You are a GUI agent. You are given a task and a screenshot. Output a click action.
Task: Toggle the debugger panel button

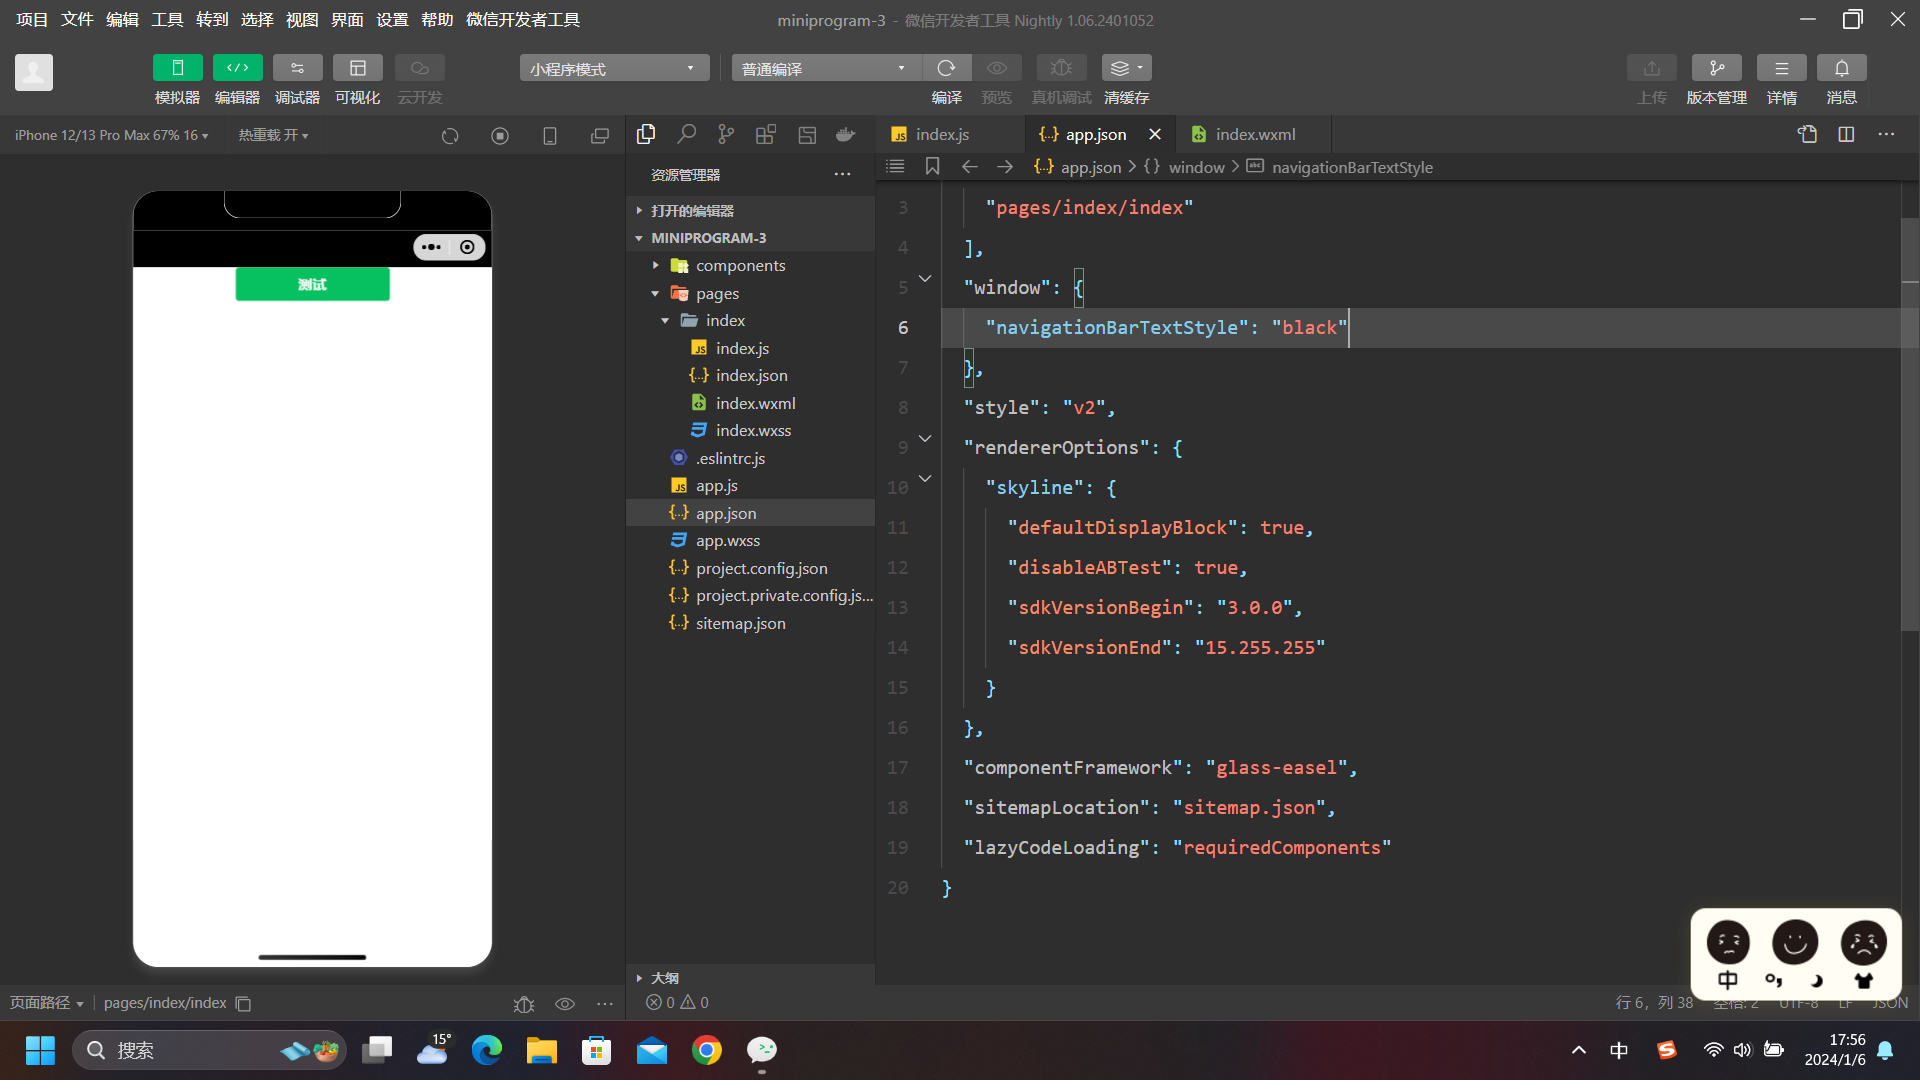(x=297, y=68)
